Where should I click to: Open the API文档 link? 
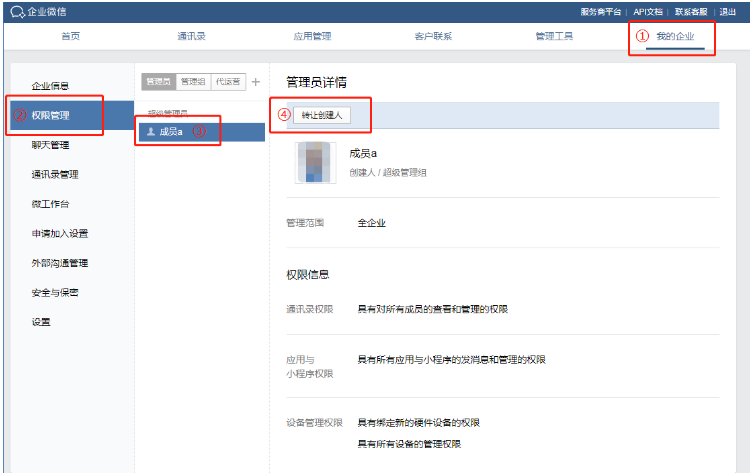648,12
